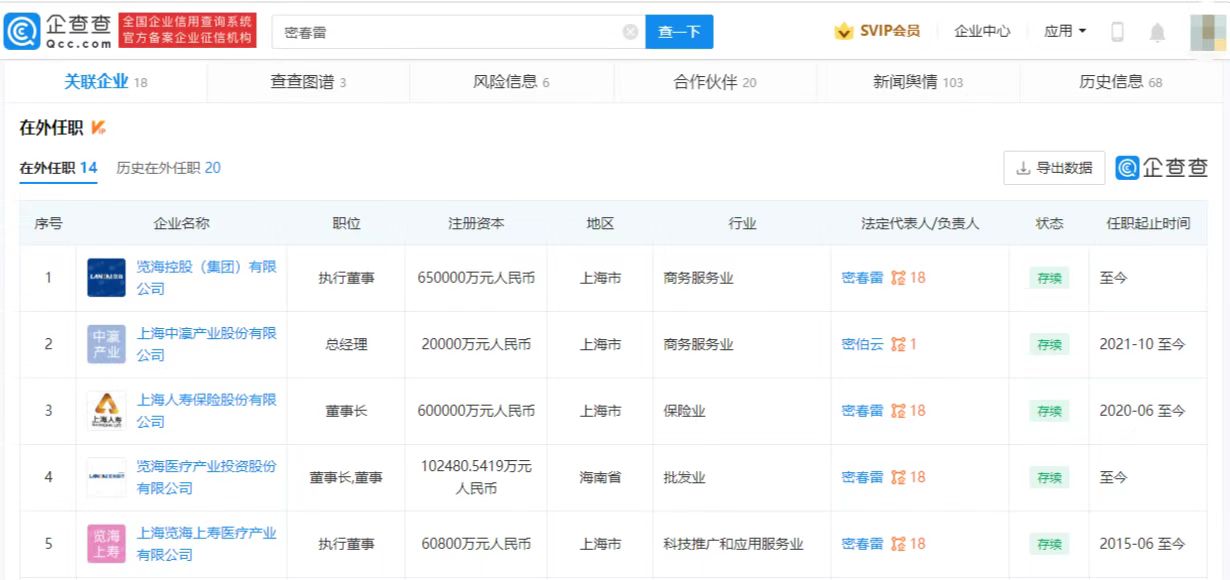
Task: Open the notification bell icon
Action: 1157,32
